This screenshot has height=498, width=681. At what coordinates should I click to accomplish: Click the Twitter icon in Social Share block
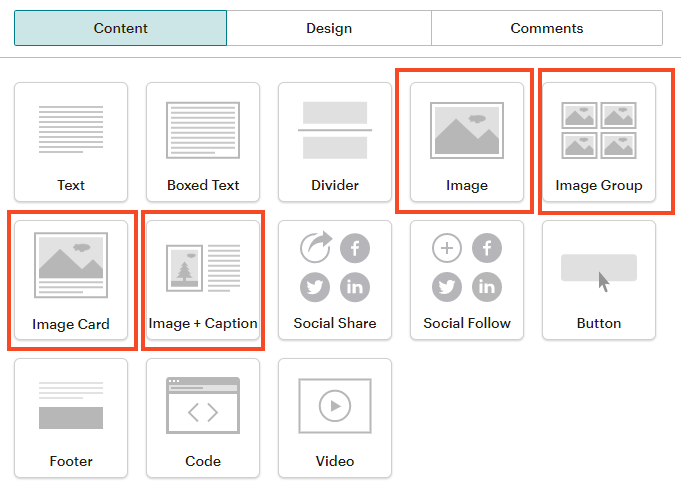315,287
